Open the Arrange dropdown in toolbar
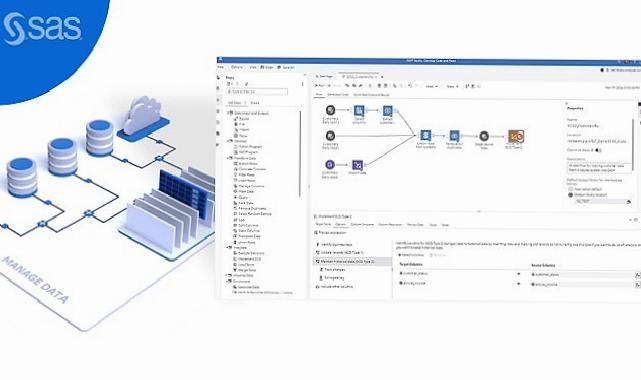Viewport: 641px width, 380px height. (x=431, y=87)
